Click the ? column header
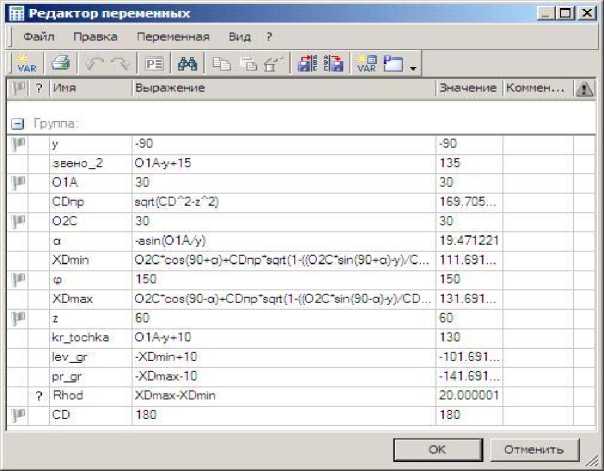 pos(39,88)
